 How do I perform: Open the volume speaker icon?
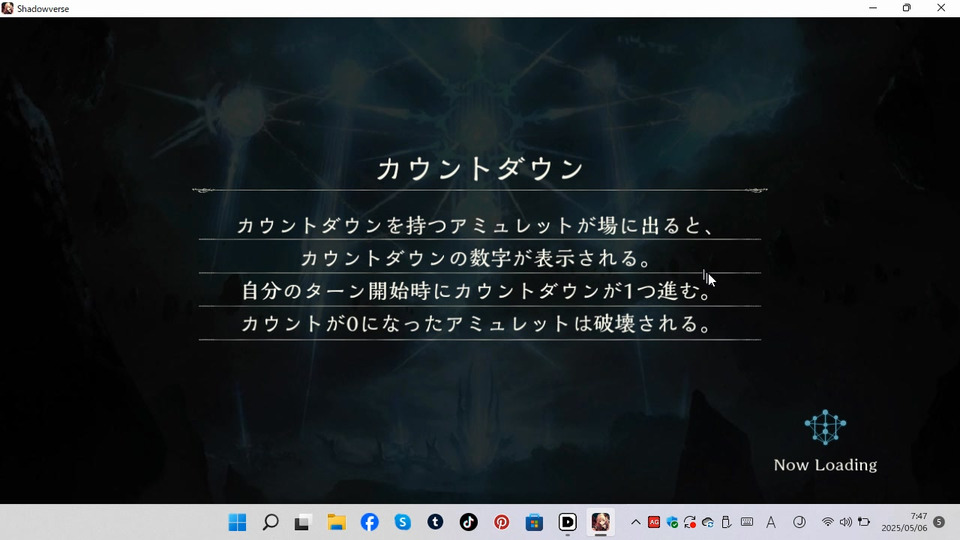coord(846,522)
